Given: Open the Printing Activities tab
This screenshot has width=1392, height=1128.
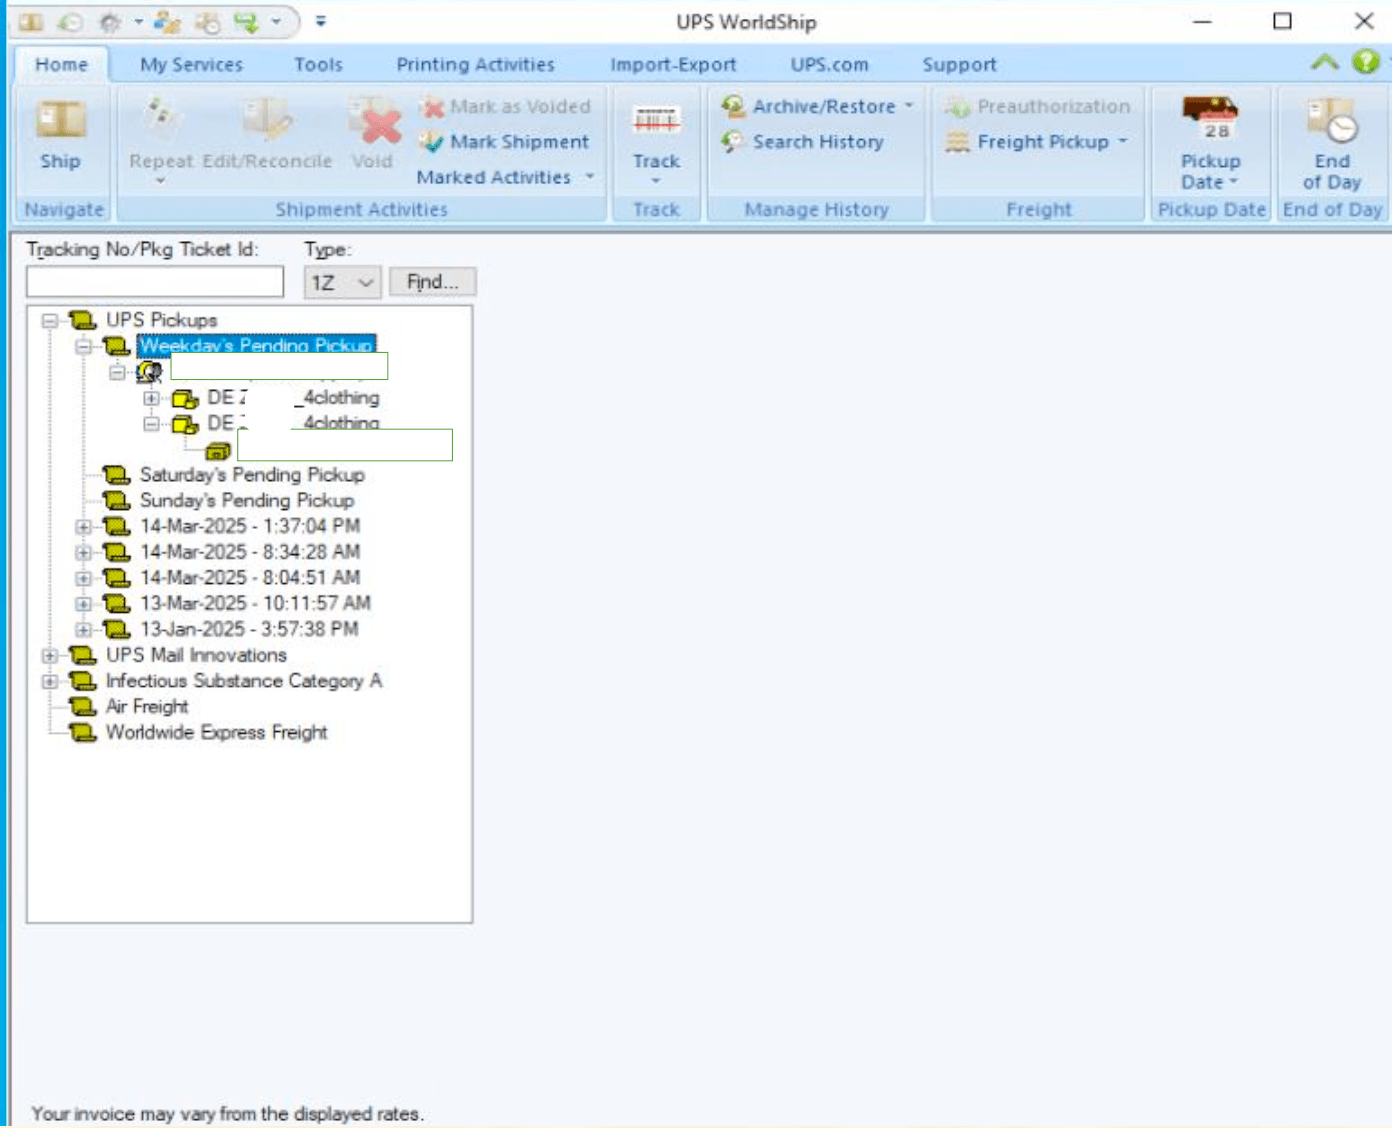Looking at the screenshot, I should point(475,64).
